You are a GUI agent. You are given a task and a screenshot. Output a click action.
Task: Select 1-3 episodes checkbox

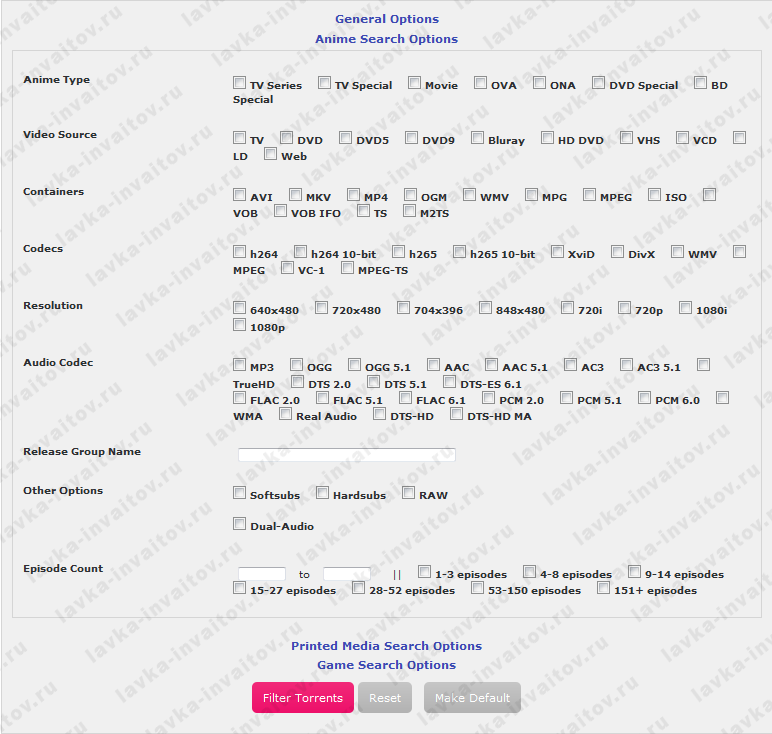[x=424, y=572]
